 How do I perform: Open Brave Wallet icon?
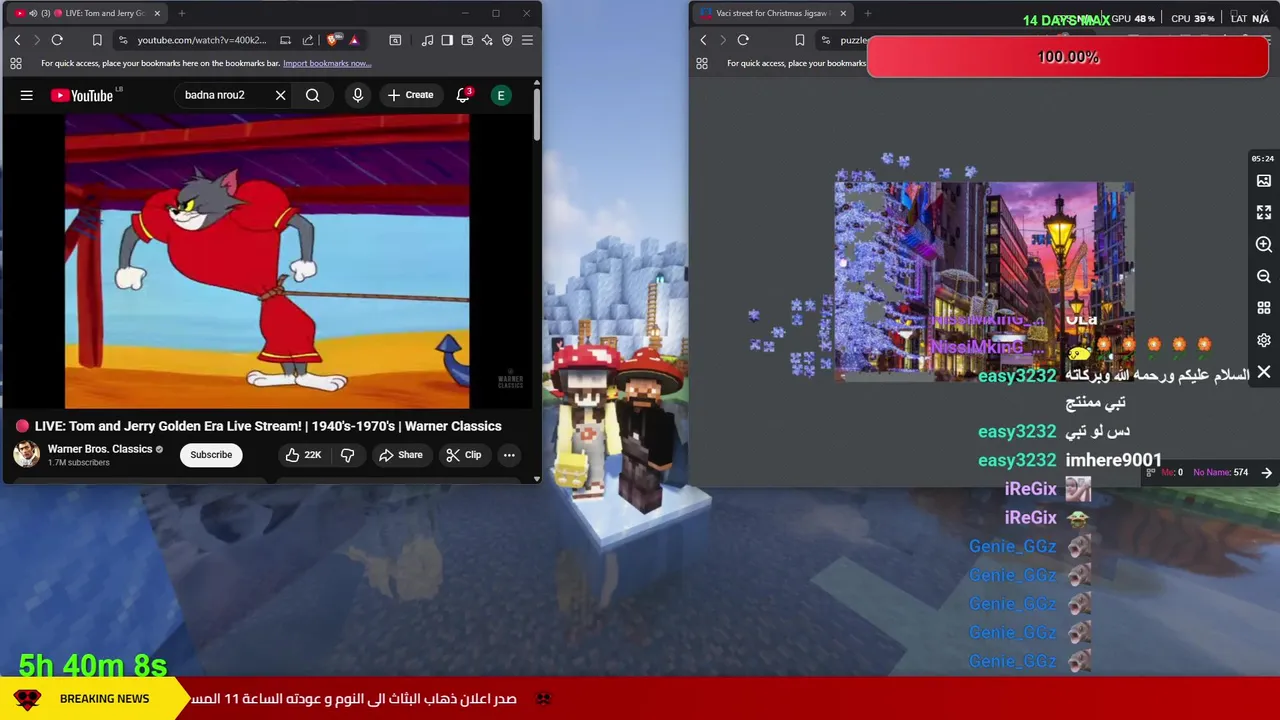(467, 40)
